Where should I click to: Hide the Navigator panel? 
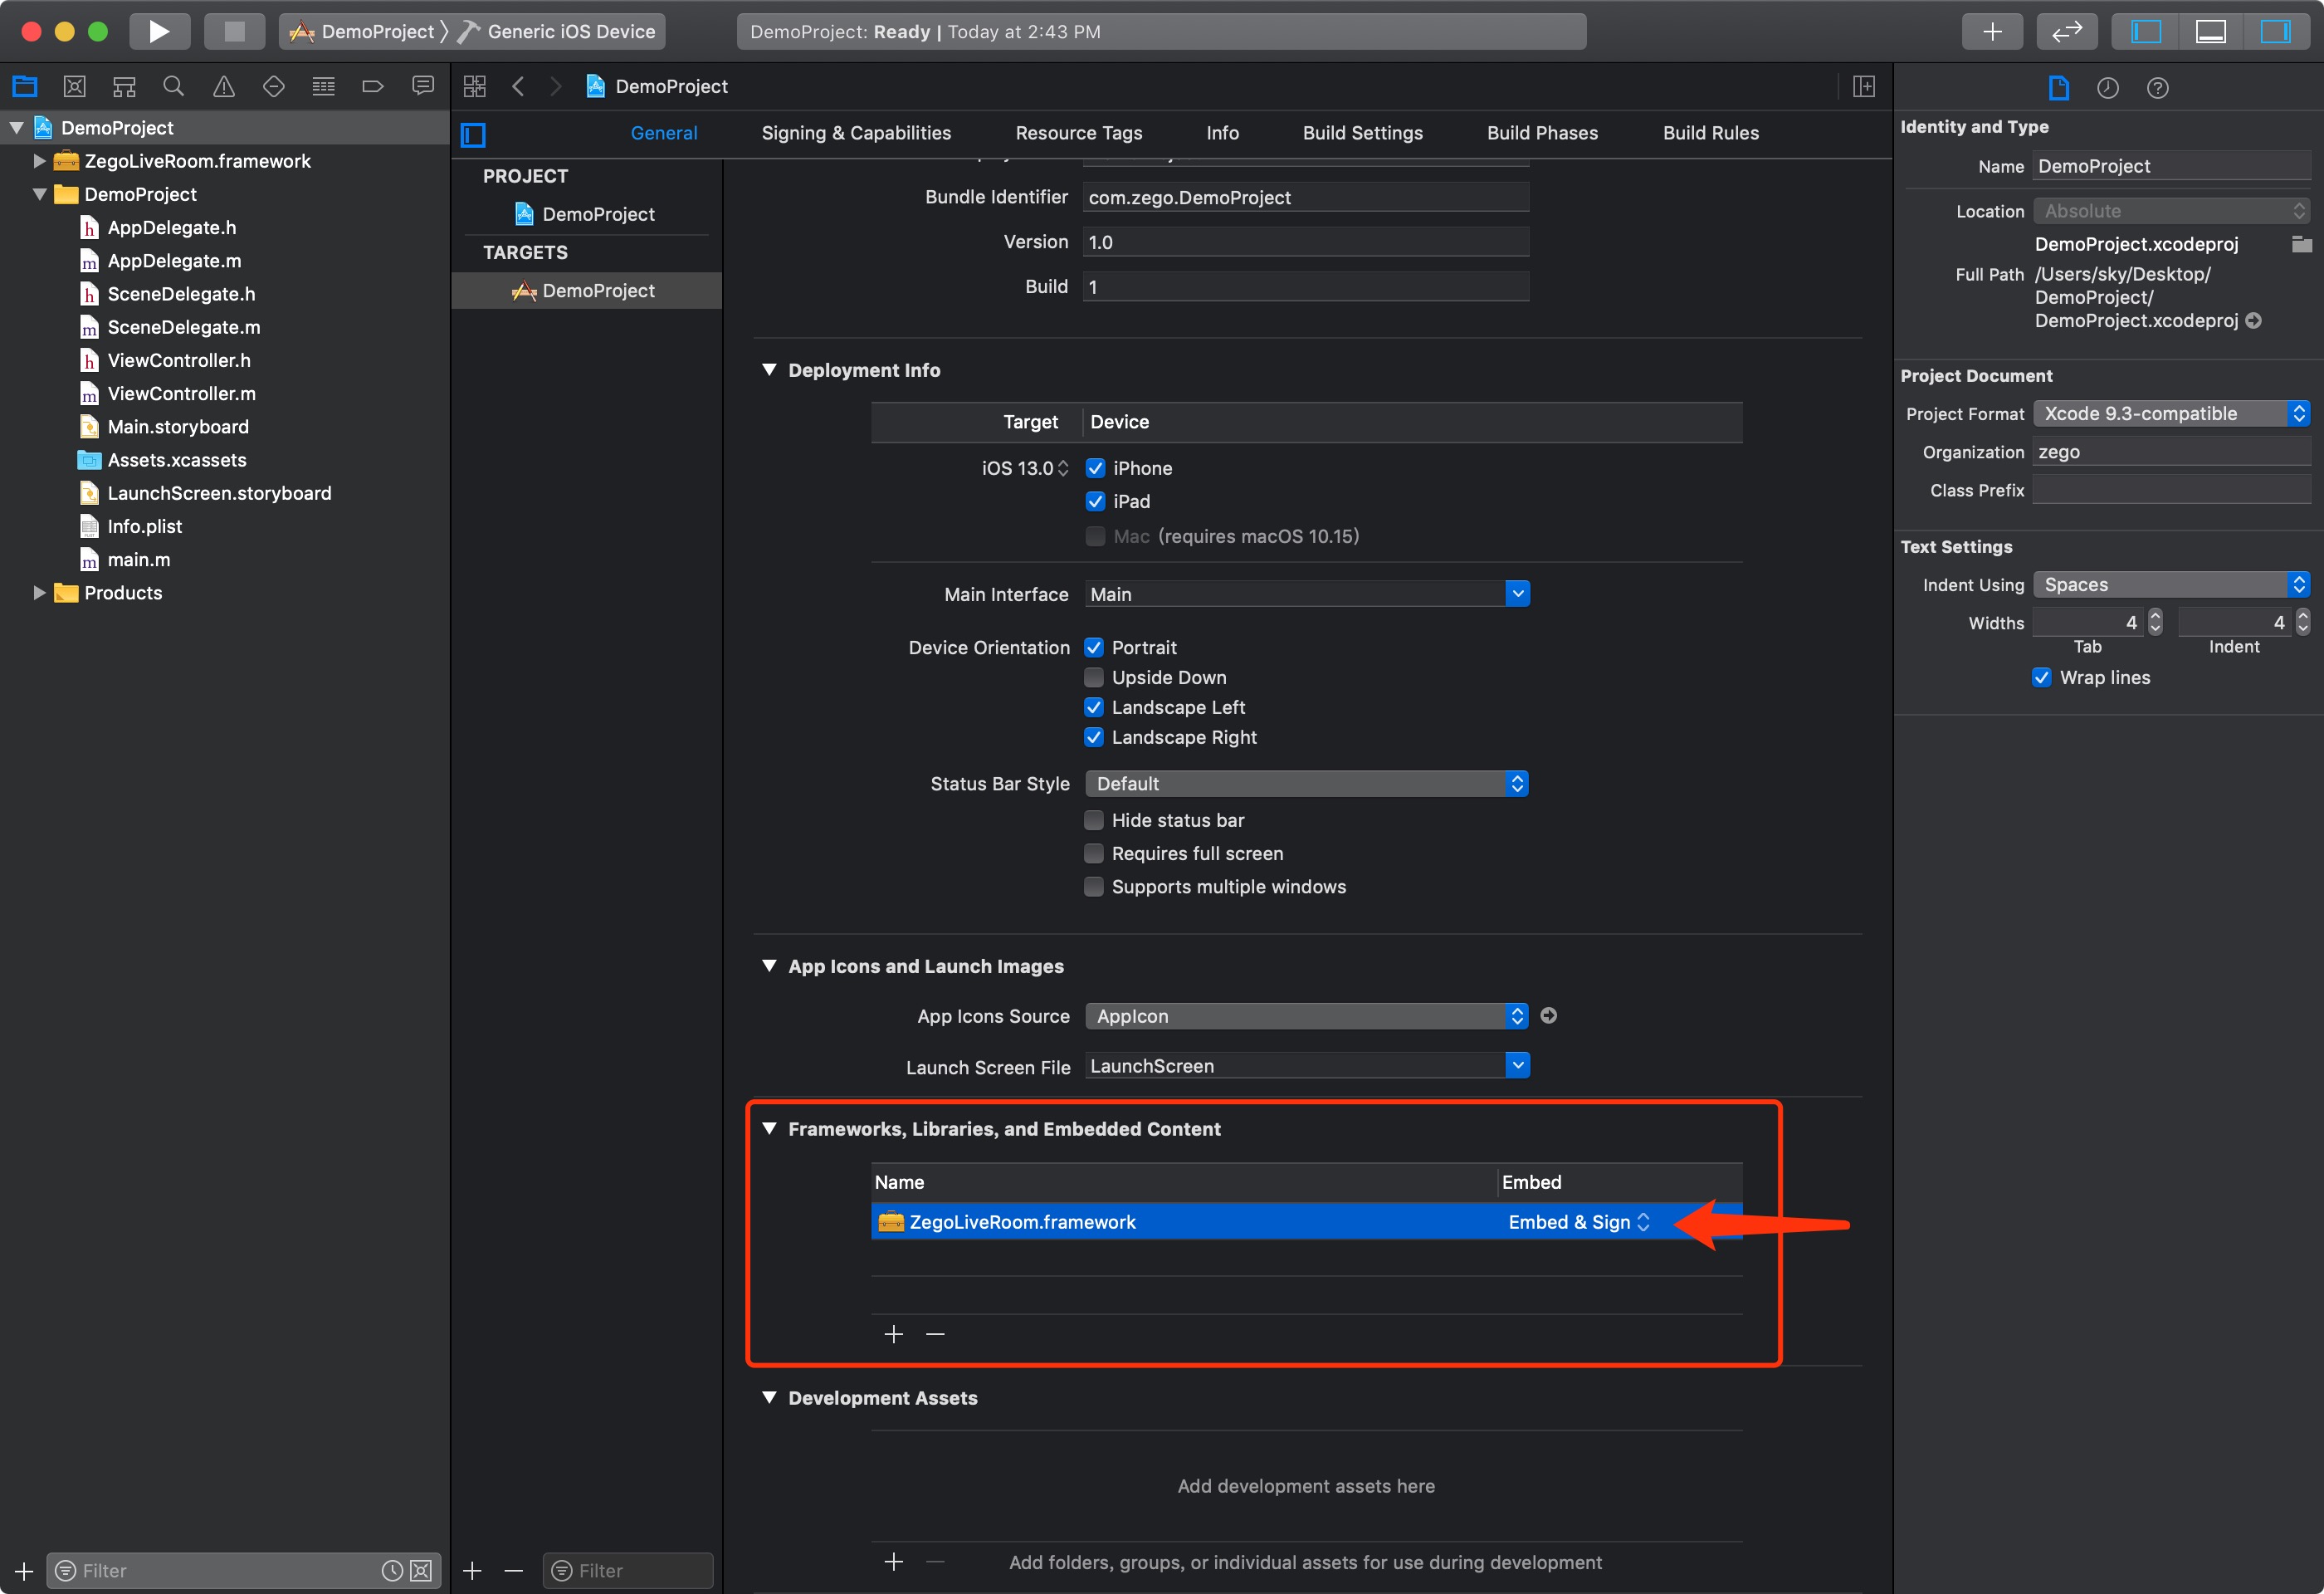point(2145,31)
